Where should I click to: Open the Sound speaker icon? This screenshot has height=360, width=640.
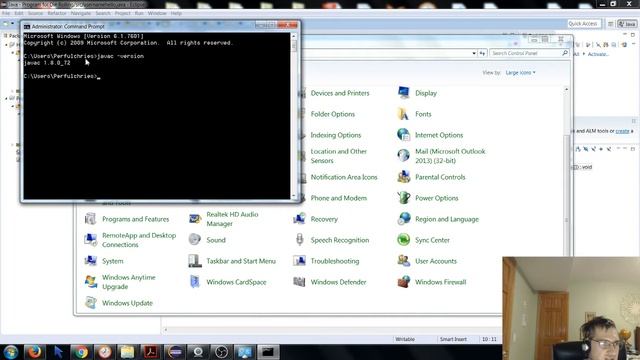click(195, 240)
